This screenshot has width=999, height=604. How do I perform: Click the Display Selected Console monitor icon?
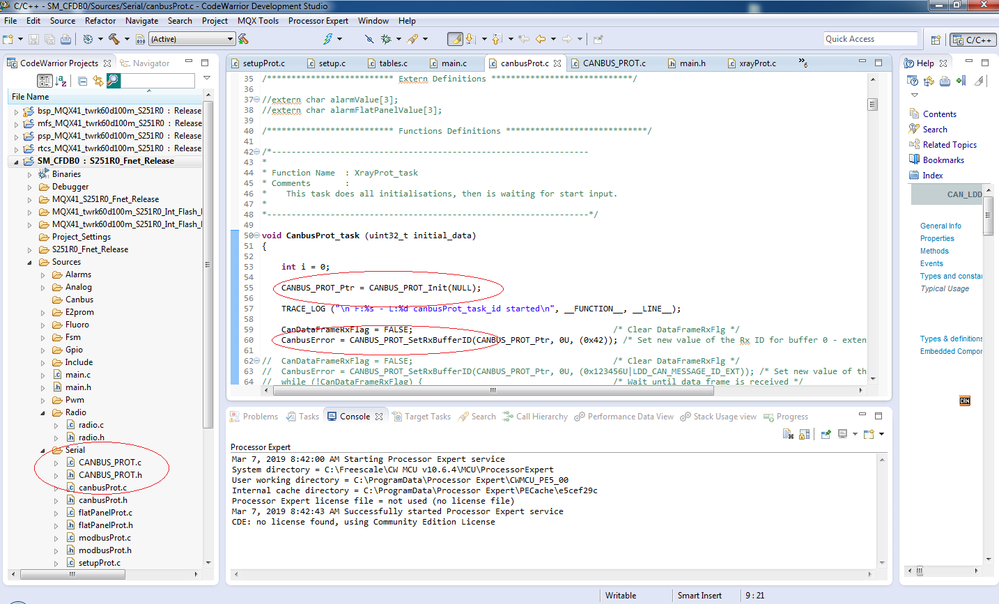click(842, 434)
